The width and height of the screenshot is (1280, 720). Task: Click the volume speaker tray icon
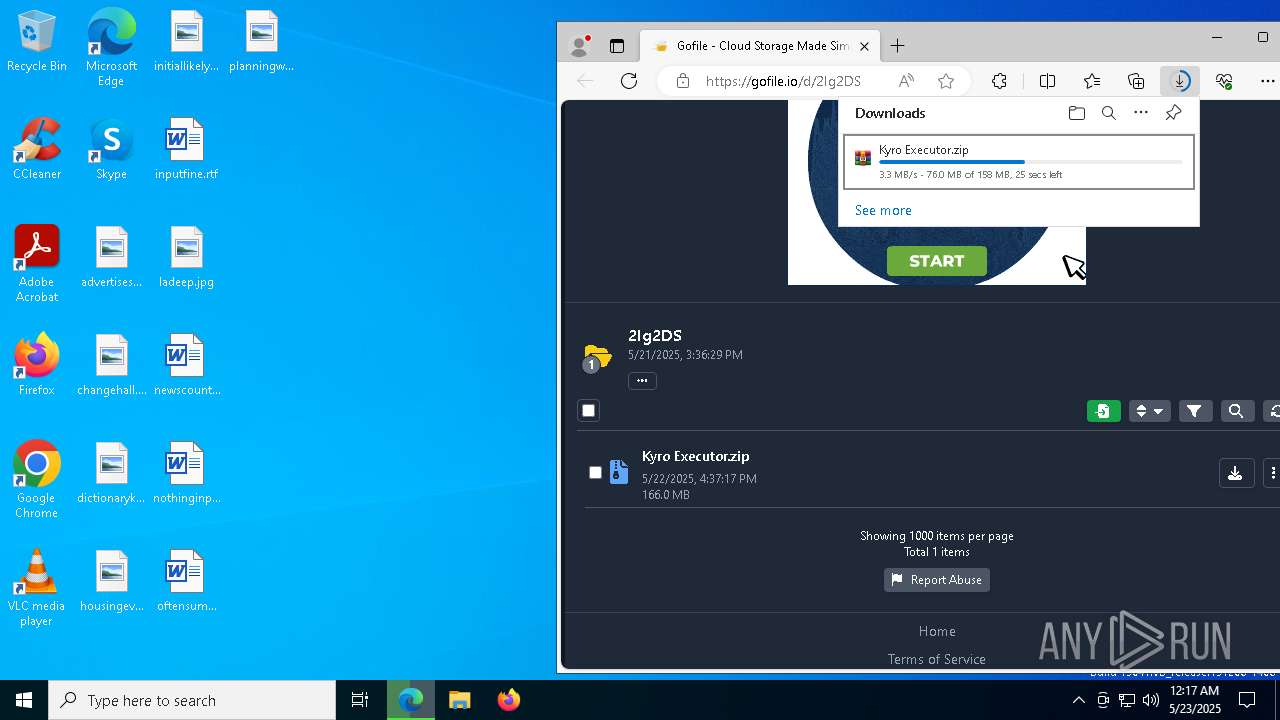pyautogui.click(x=1150, y=700)
